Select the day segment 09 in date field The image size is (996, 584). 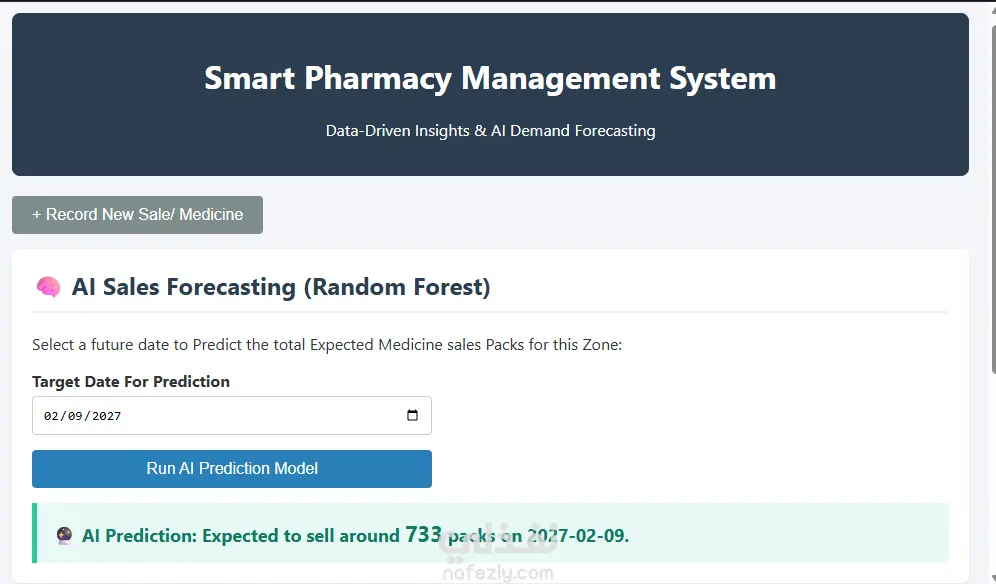point(75,416)
